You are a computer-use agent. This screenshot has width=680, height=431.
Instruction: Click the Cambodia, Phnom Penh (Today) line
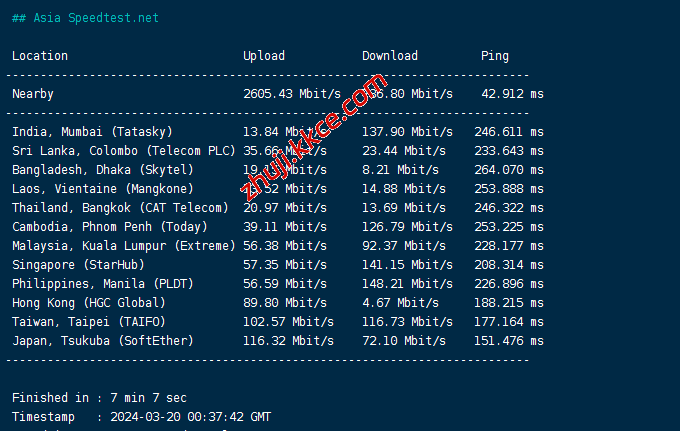point(110,227)
